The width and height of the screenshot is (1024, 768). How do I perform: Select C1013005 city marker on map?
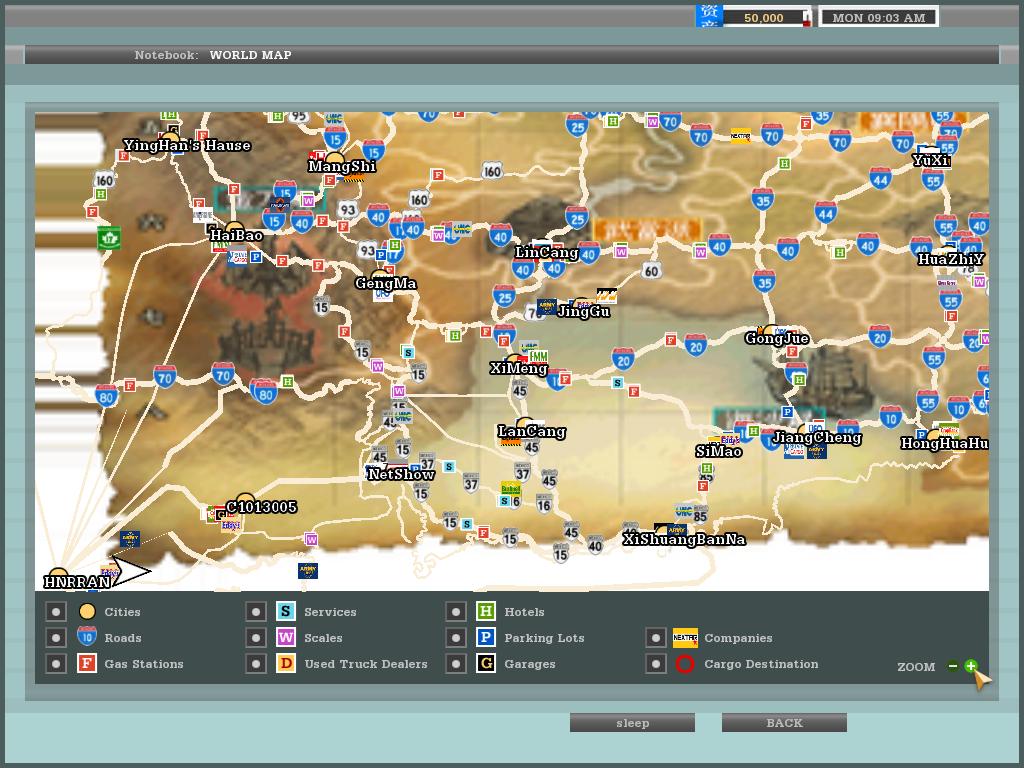point(245,501)
